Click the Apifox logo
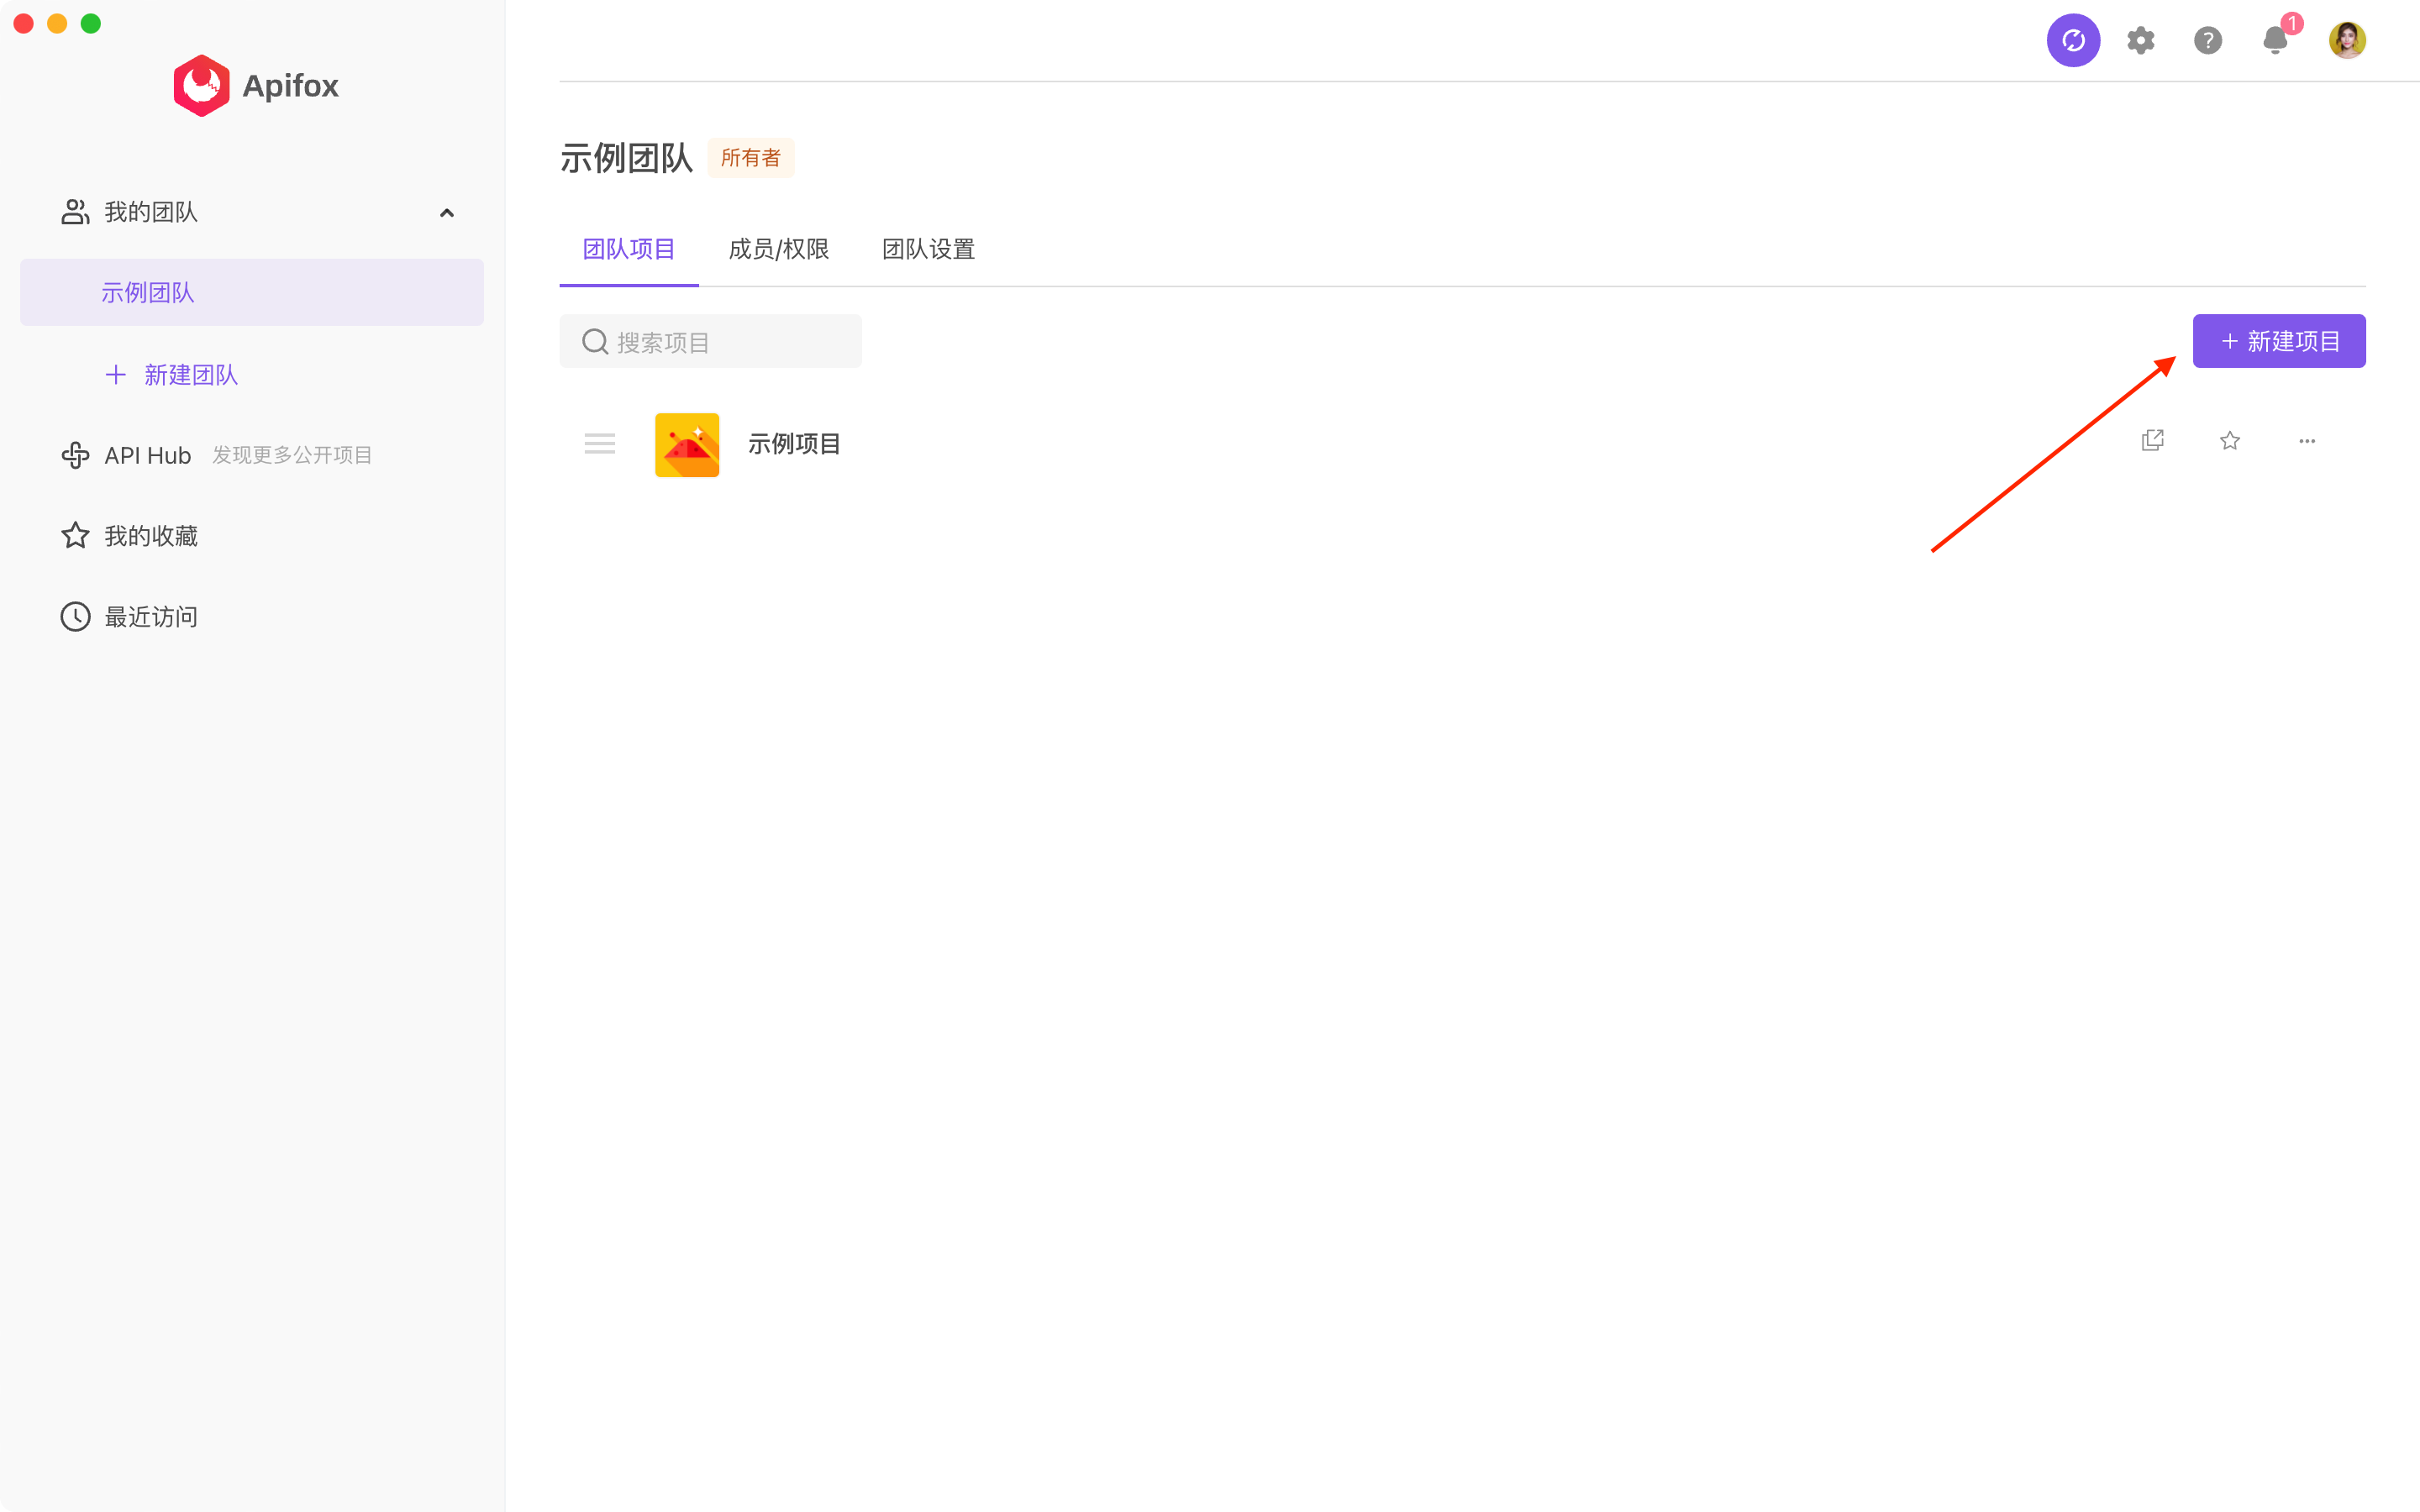2420x1512 pixels. [256, 86]
